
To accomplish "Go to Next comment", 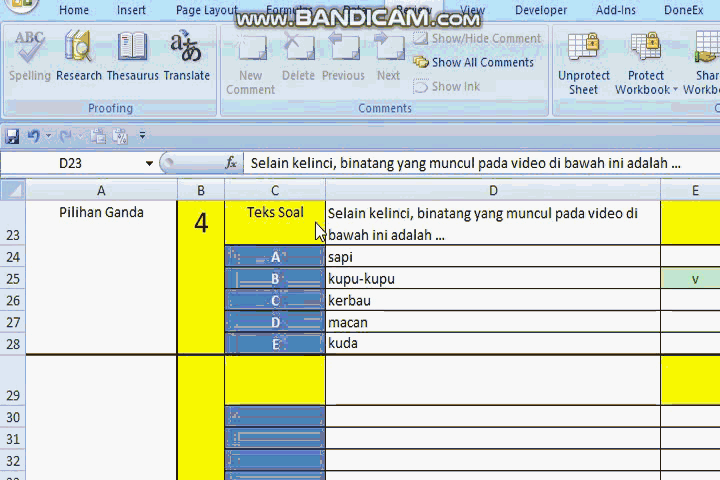I will coord(388,56).
